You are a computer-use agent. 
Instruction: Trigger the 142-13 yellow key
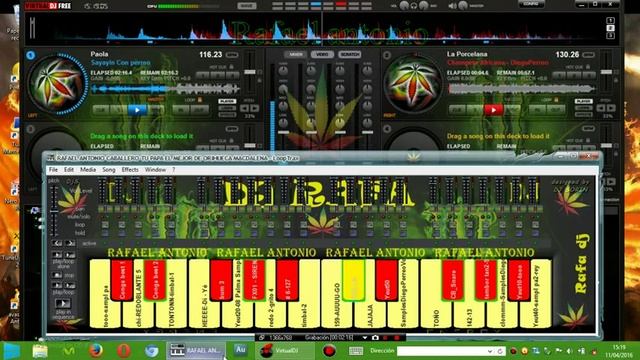469,314
